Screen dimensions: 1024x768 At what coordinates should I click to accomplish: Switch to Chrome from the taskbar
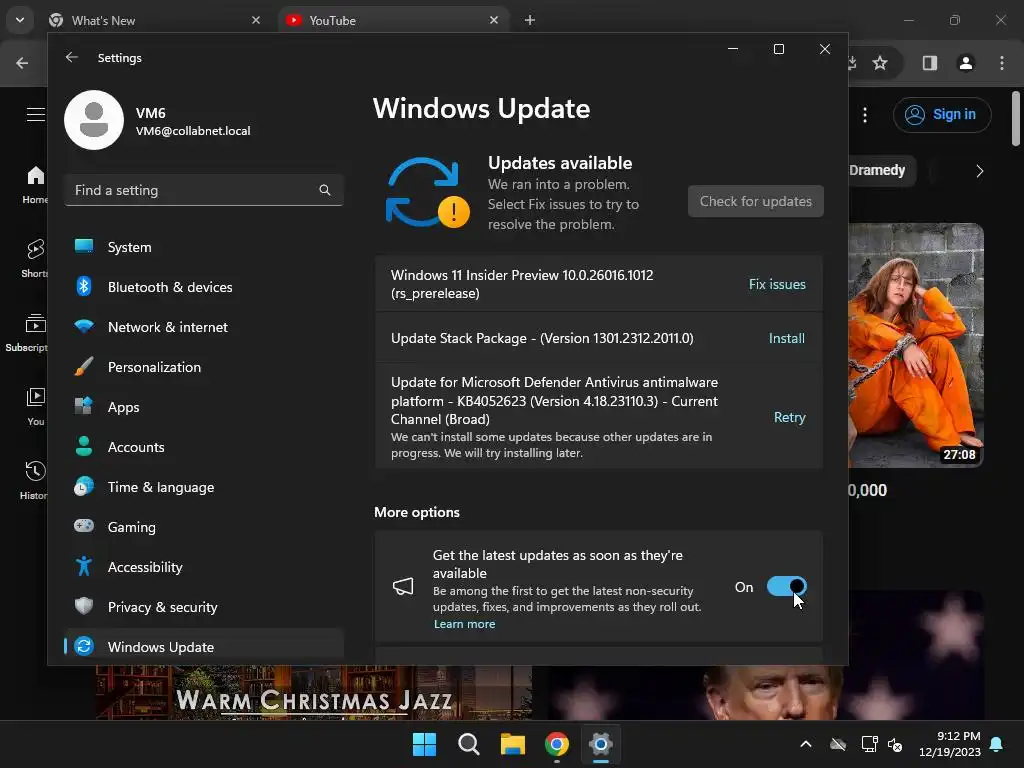coord(557,744)
